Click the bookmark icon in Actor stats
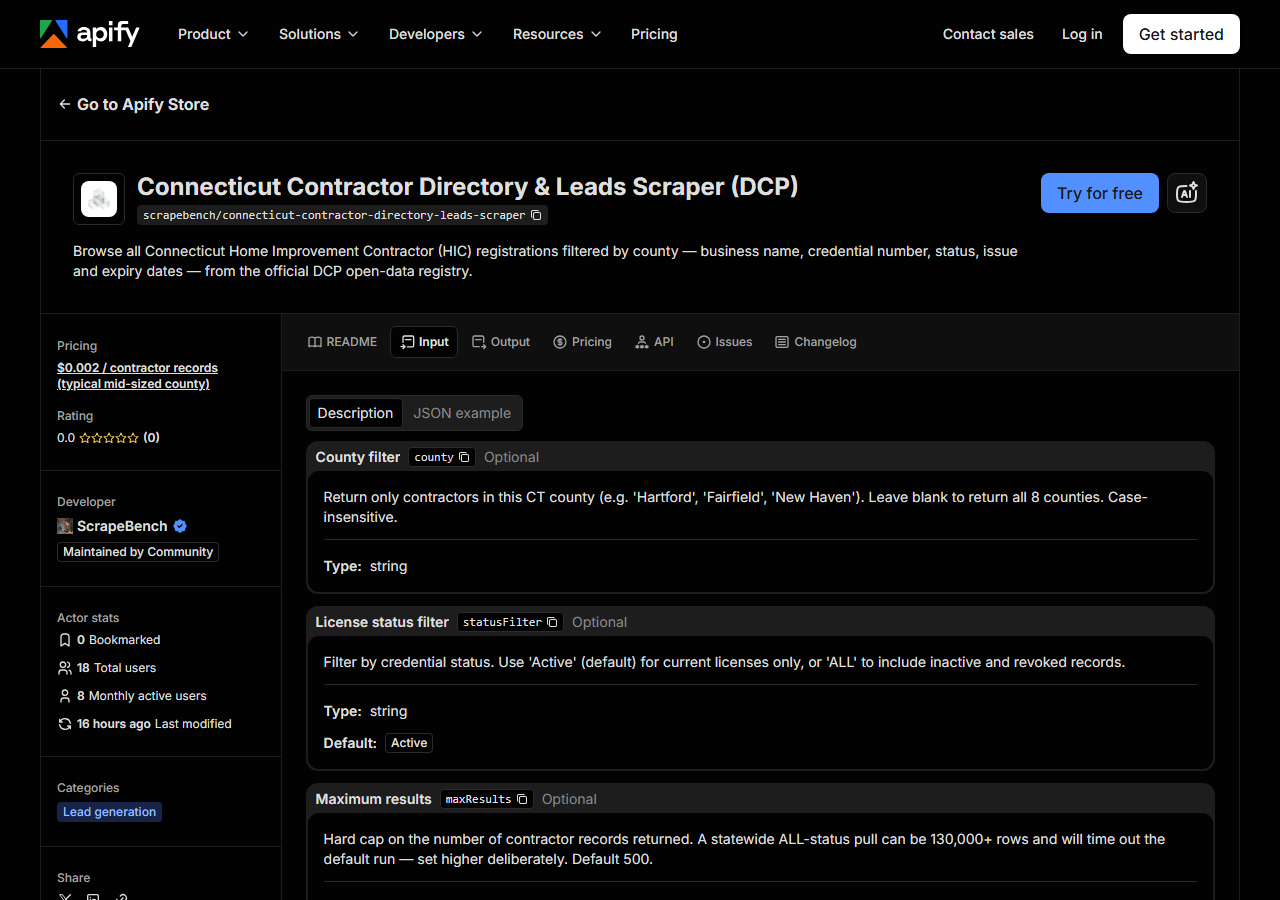Viewport: 1280px width, 900px height. pyautogui.click(x=65, y=640)
